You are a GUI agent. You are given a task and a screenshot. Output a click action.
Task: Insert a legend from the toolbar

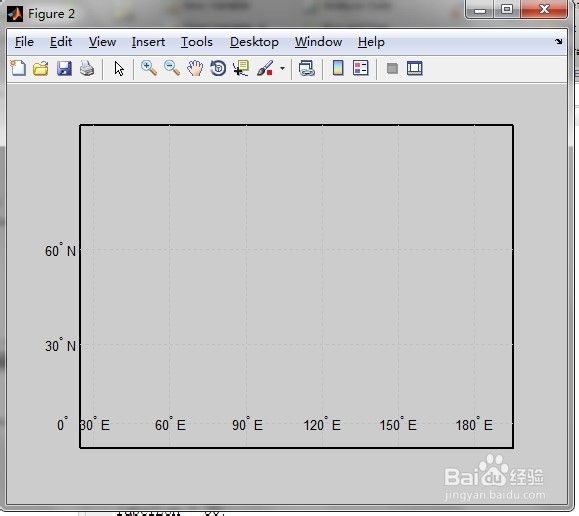[x=360, y=68]
